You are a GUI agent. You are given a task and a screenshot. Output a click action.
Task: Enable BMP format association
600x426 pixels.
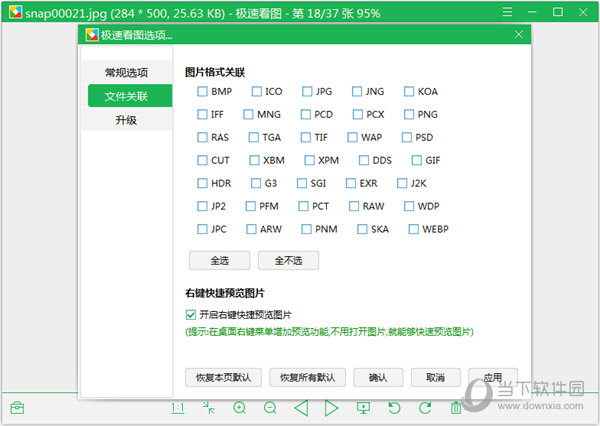202,91
